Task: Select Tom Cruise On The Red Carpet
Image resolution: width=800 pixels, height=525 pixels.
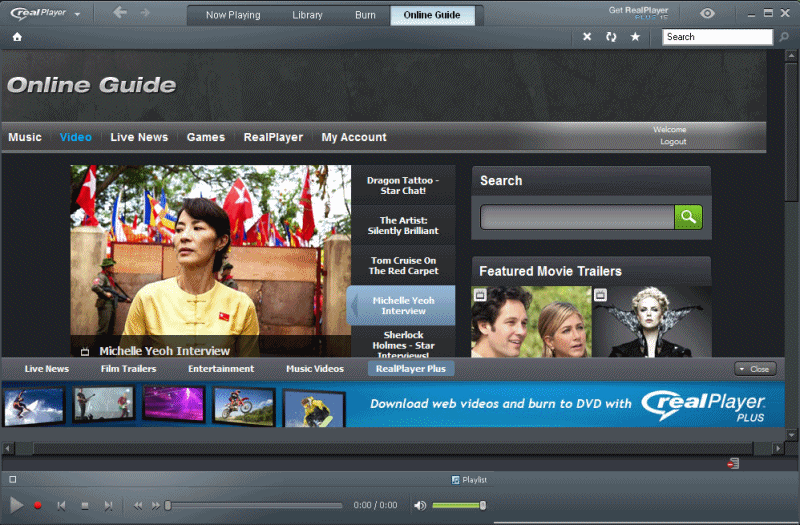Action: [x=403, y=266]
